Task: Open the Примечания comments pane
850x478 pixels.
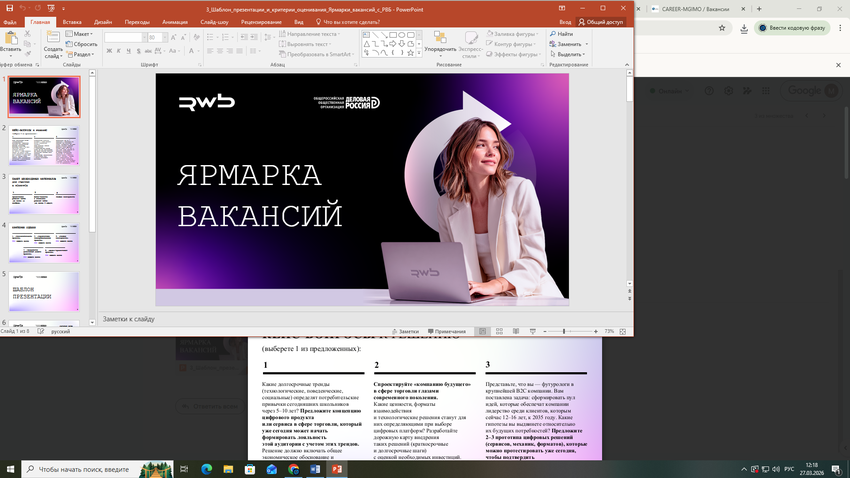Action: click(x=447, y=331)
